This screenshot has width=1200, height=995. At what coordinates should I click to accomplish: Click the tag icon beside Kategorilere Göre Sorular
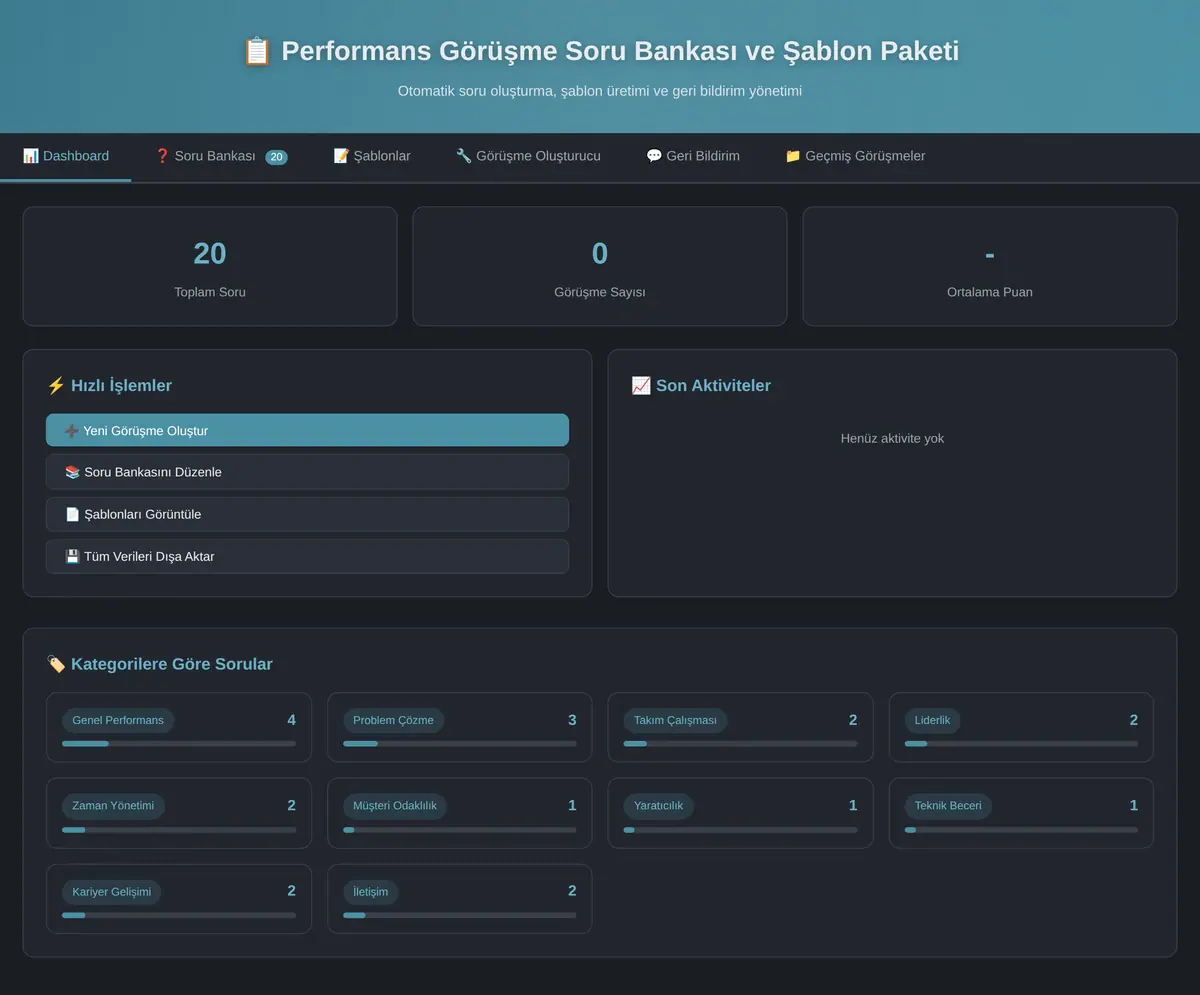click(56, 664)
